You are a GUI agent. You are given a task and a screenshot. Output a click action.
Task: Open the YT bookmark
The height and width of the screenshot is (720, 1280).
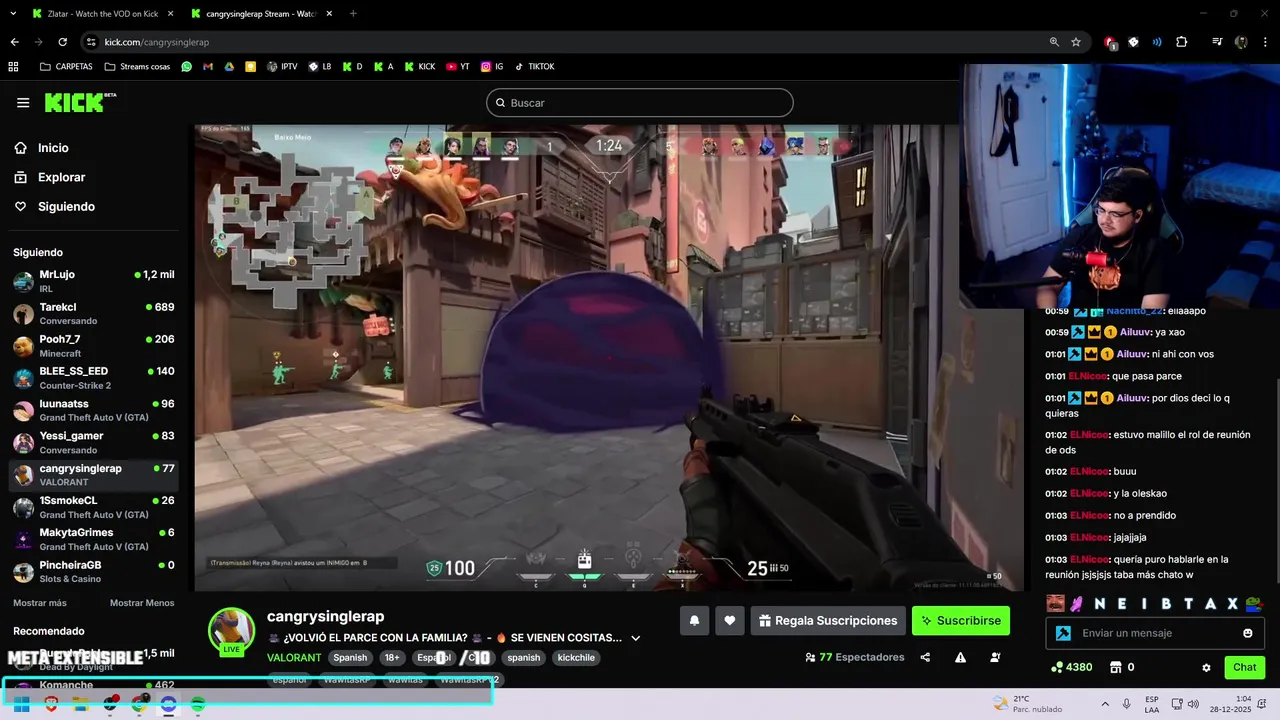(x=458, y=67)
